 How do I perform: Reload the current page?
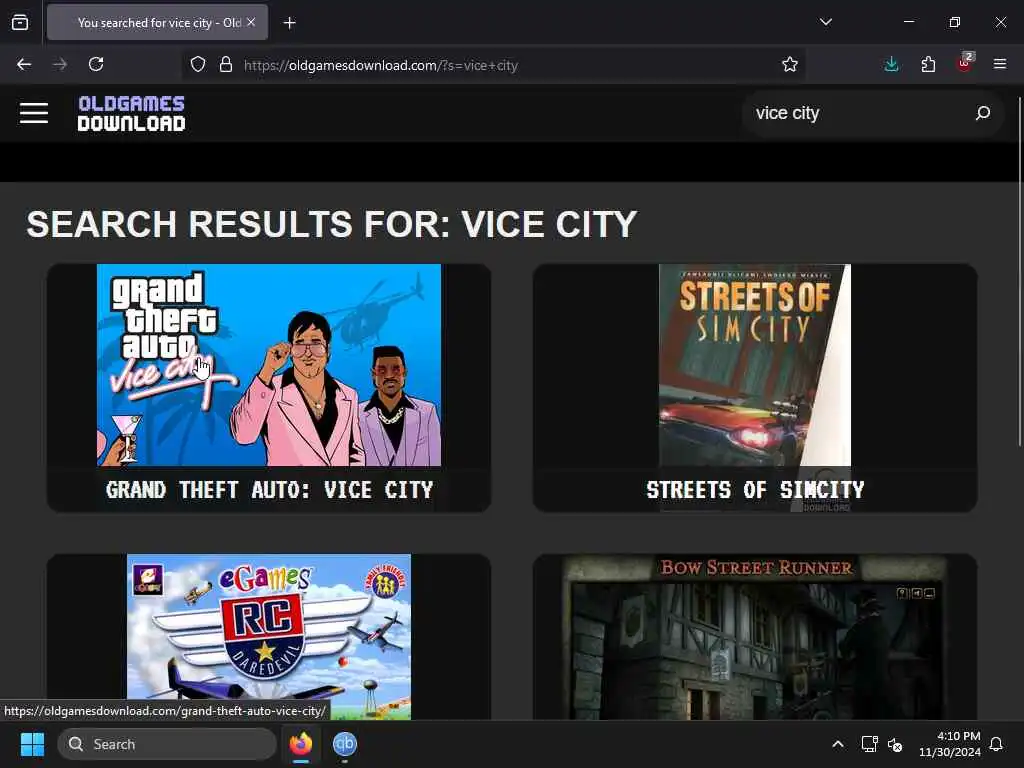[x=96, y=64]
